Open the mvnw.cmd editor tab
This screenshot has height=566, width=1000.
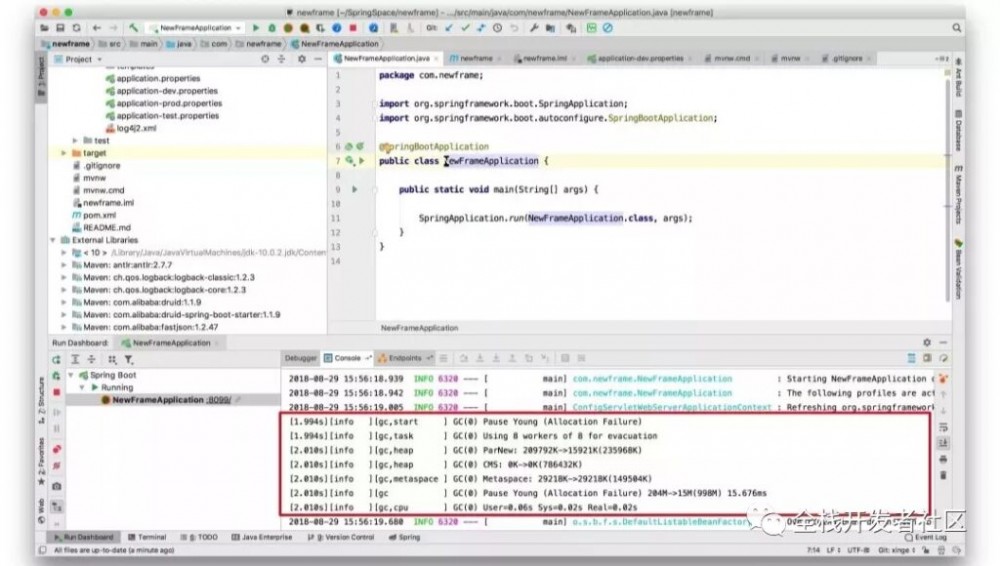coord(732,58)
